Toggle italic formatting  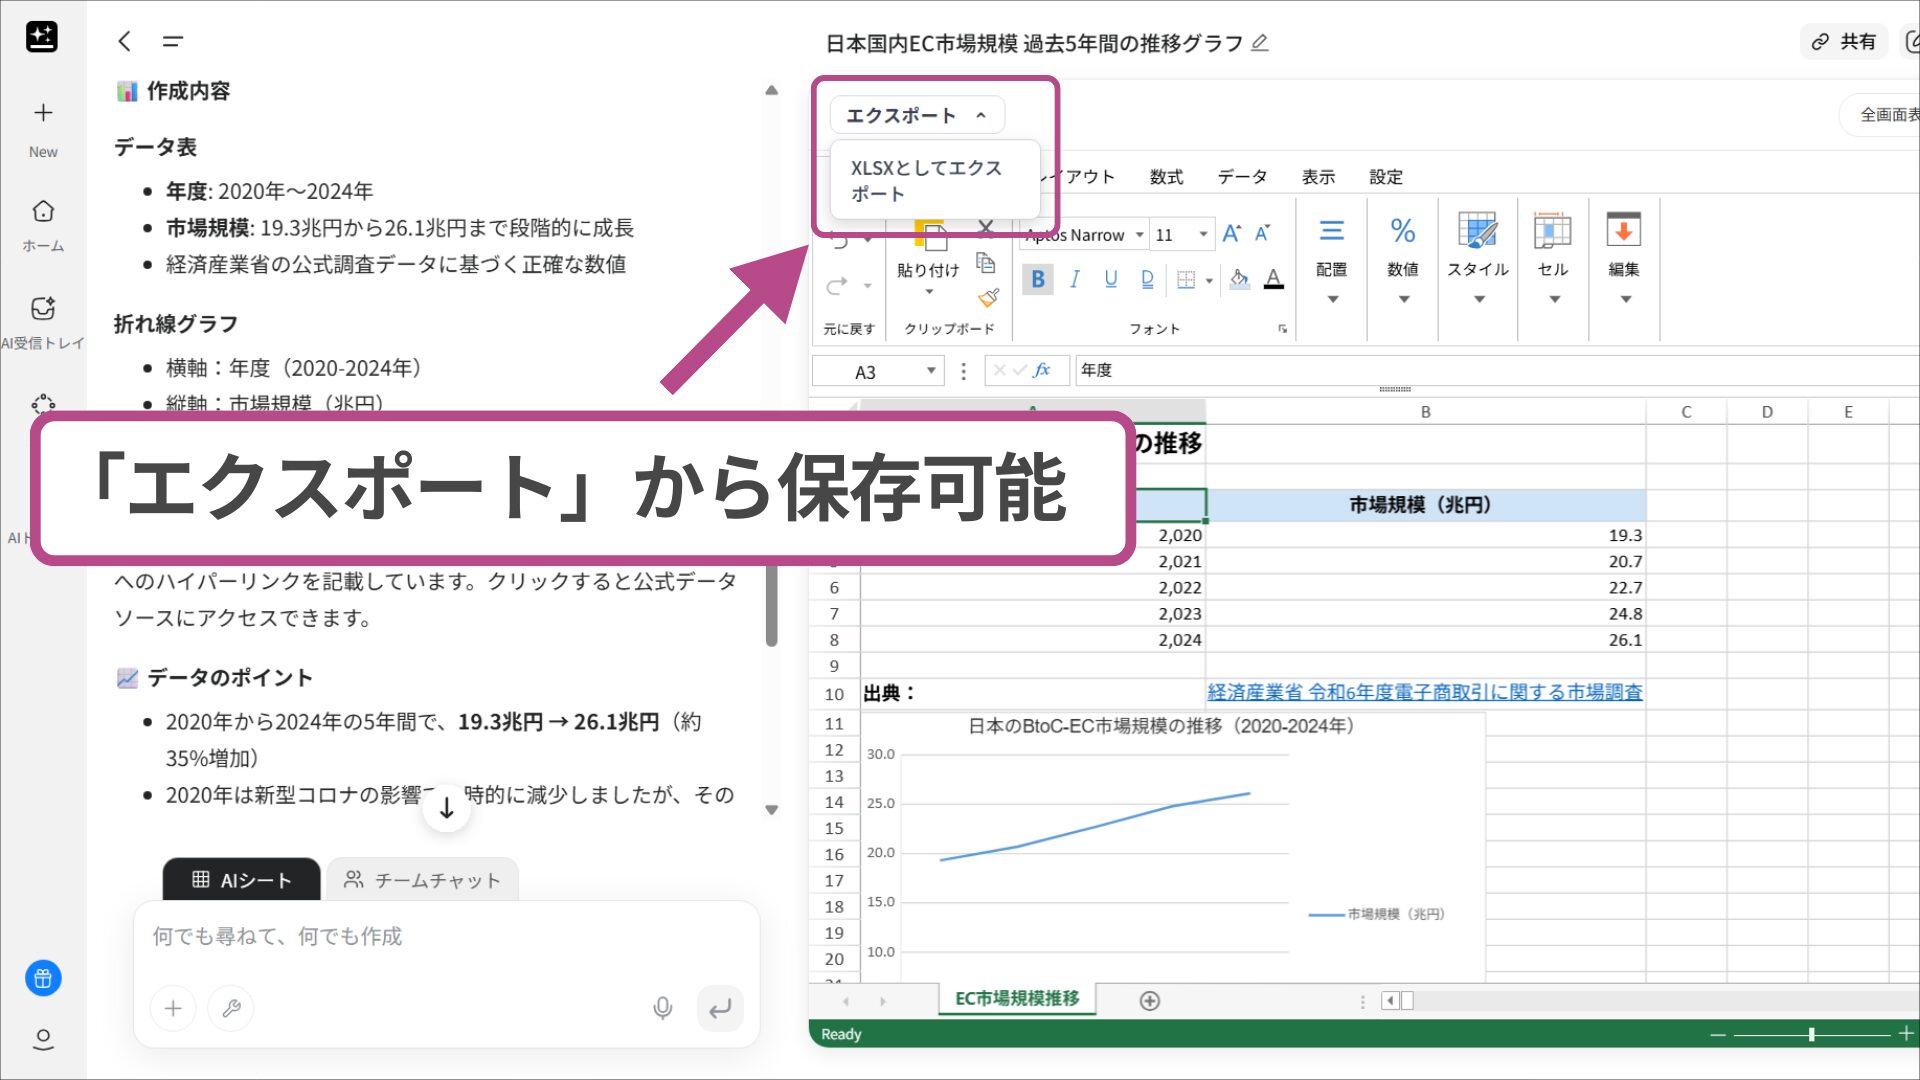1074,280
